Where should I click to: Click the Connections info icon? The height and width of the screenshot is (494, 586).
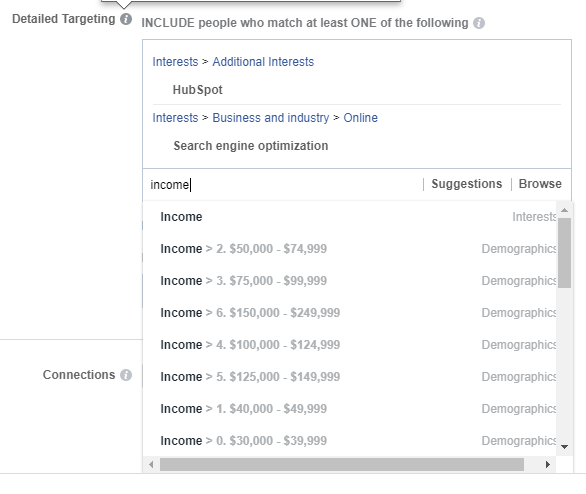pyautogui.click(x=126, y=375)
